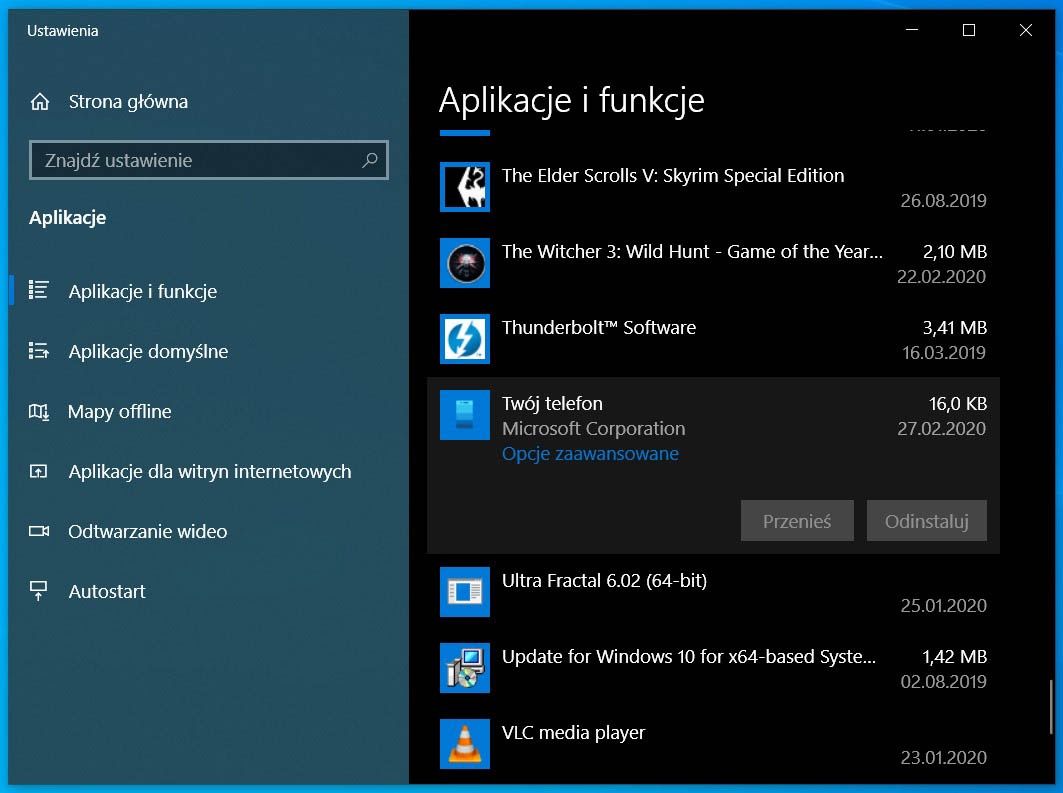Click the Twój telefon phone icon
The width and height of the screenshot is (1063, 793).
coord(465,415)
